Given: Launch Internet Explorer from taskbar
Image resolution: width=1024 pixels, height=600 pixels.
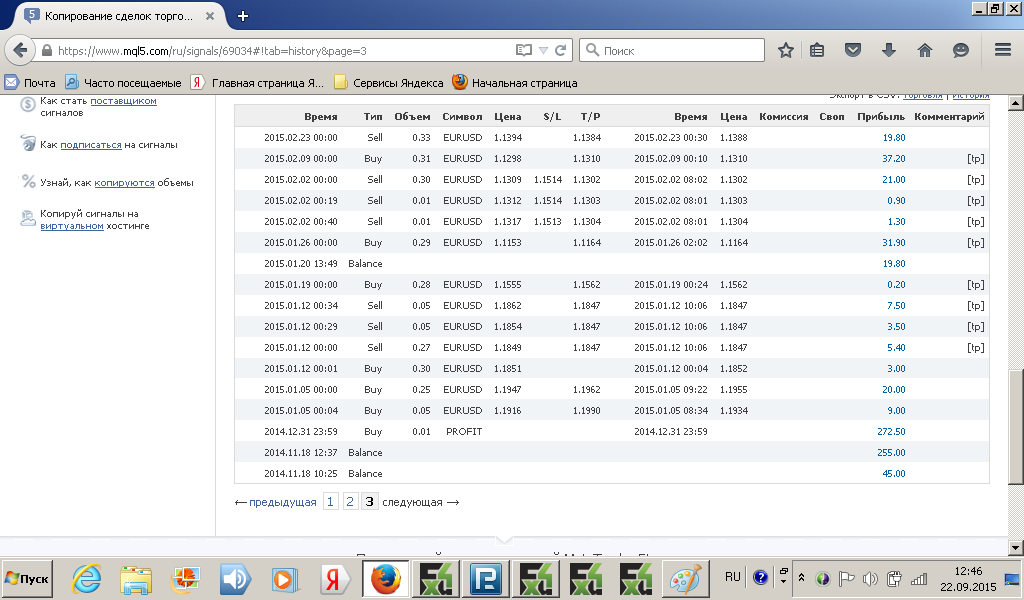Looking at the screenshot, I should [86, 579].
